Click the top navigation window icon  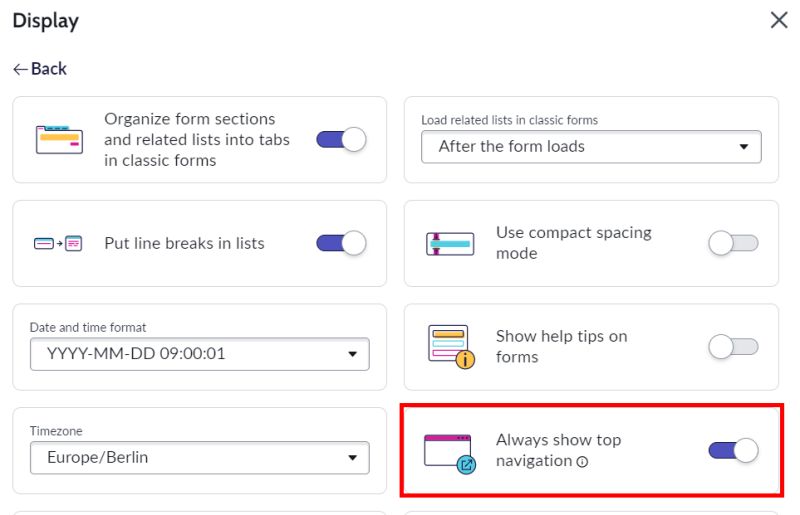click(450, 453)
